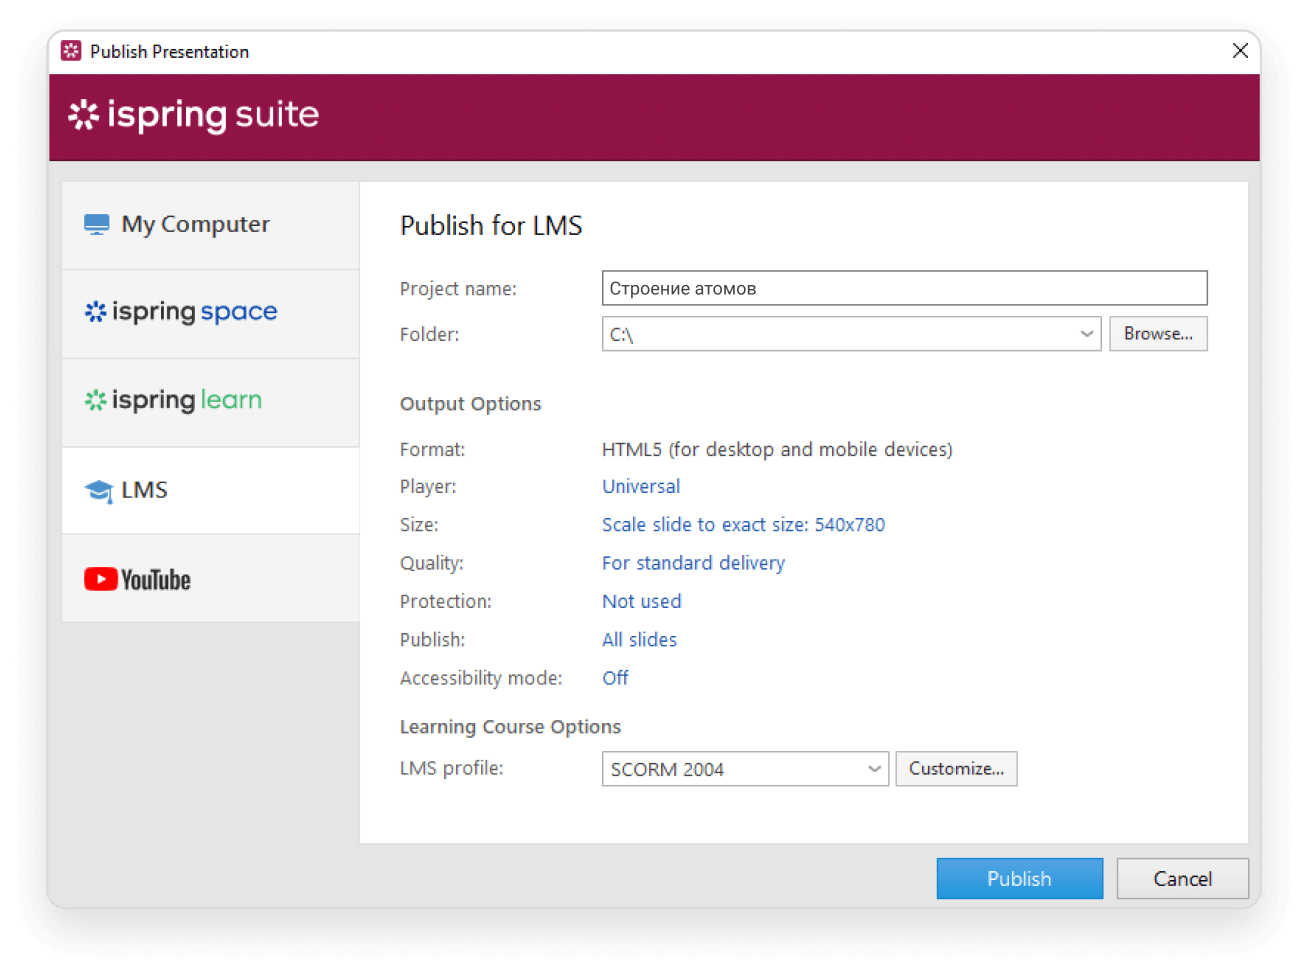Click the LMS graduation cap icon
1308x973 pixels.
click(99, 491)
